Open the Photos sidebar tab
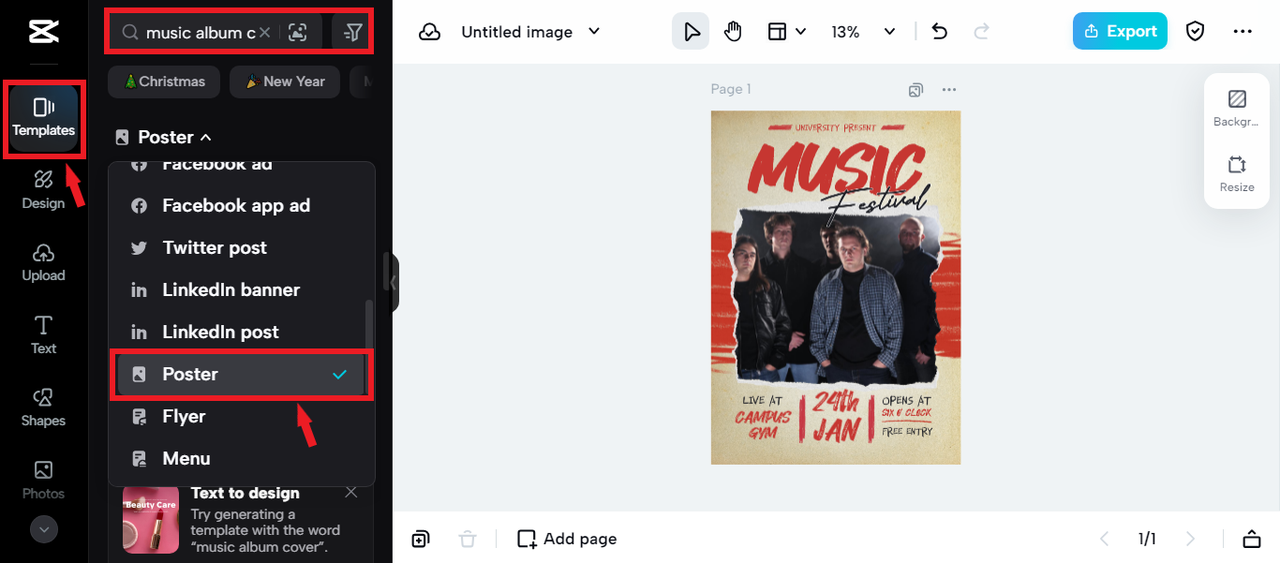Image resolution: width=1280 pixels, height=563 pixels. (43, 481)
